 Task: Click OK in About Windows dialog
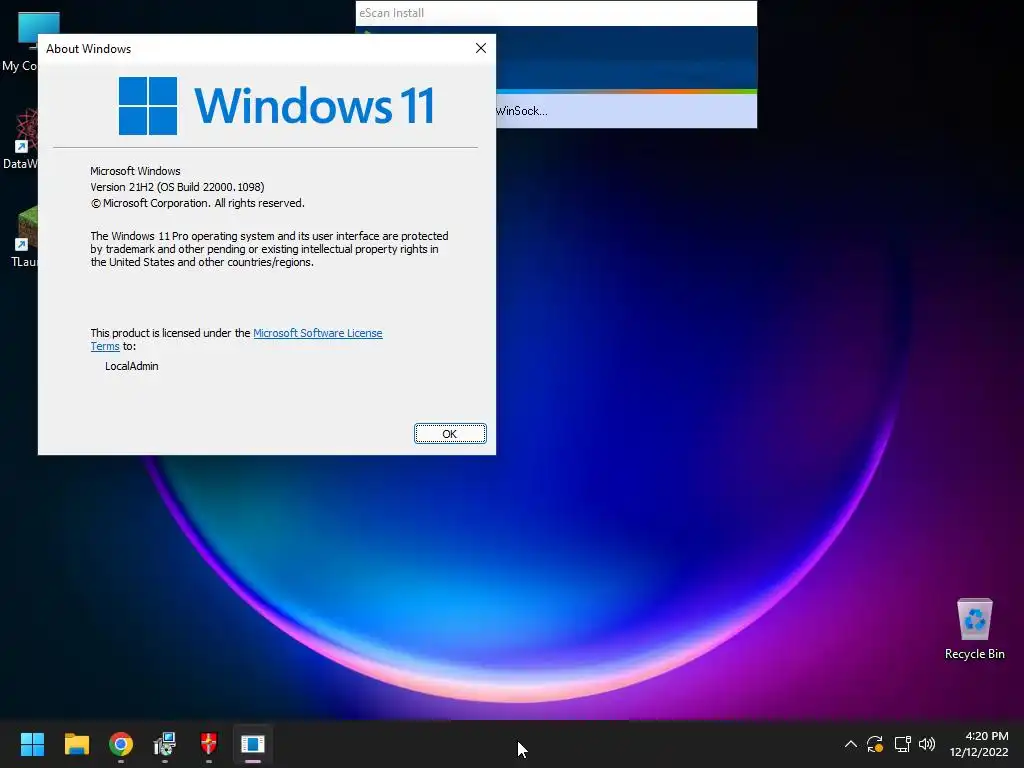coord(450,434)
